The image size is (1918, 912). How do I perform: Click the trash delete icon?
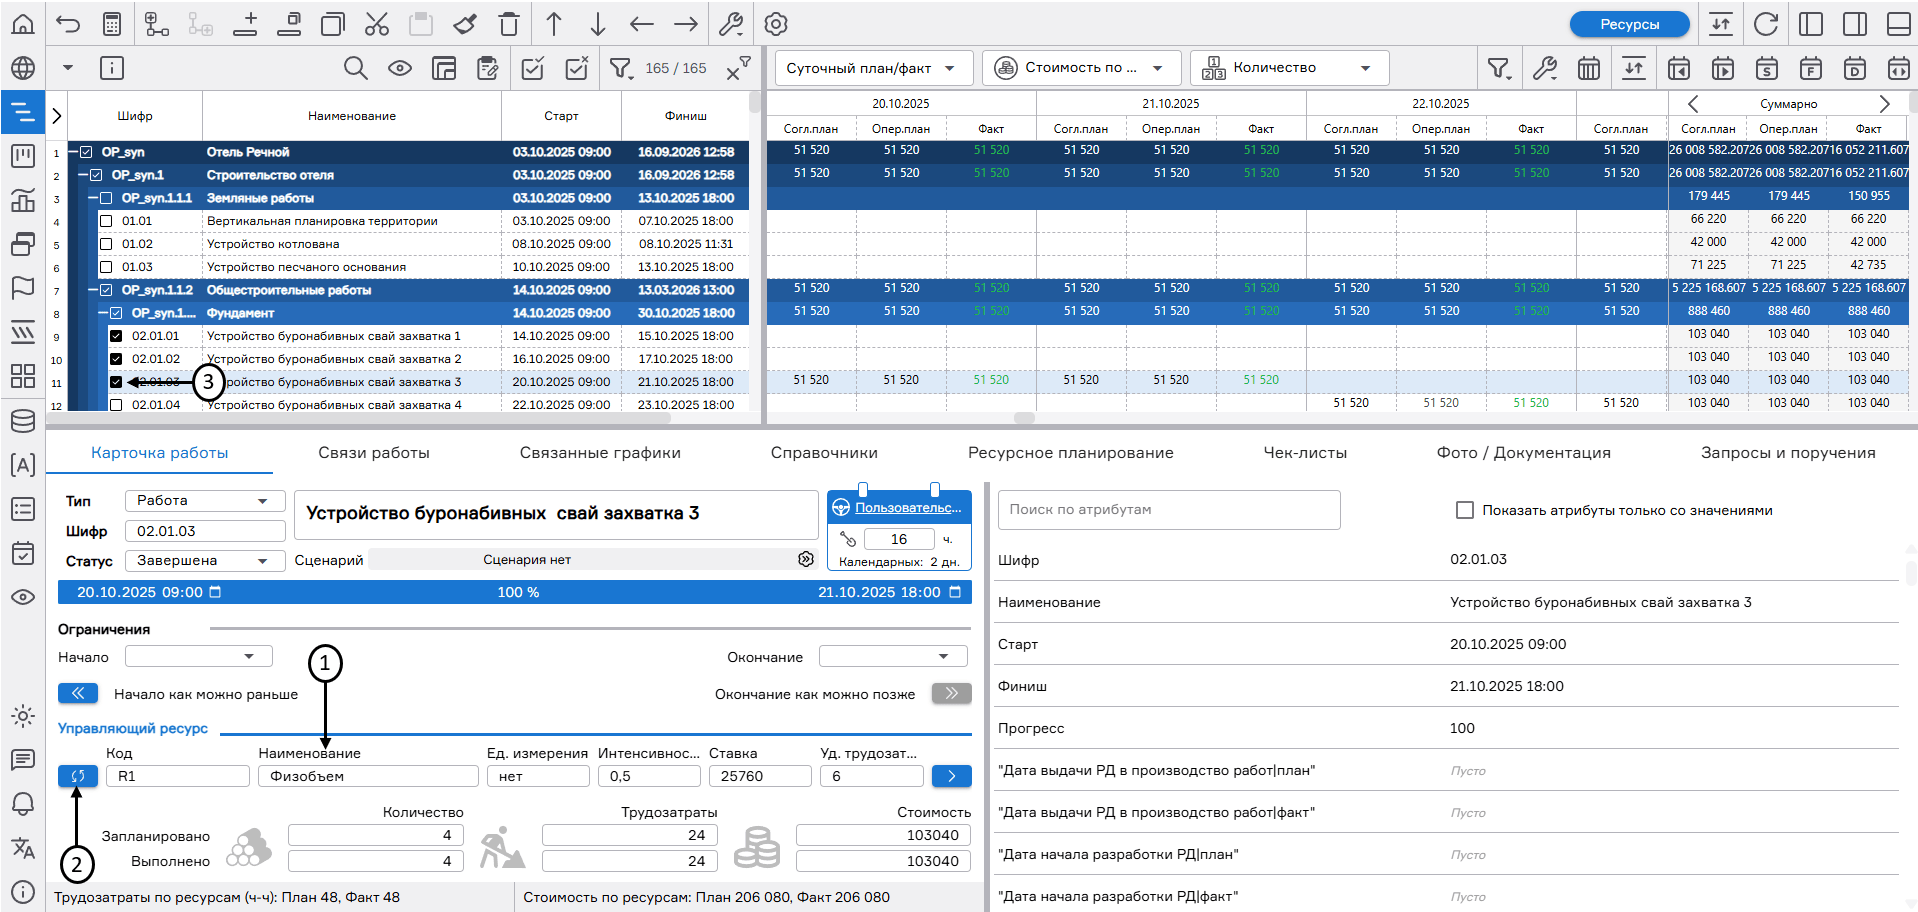509,24
